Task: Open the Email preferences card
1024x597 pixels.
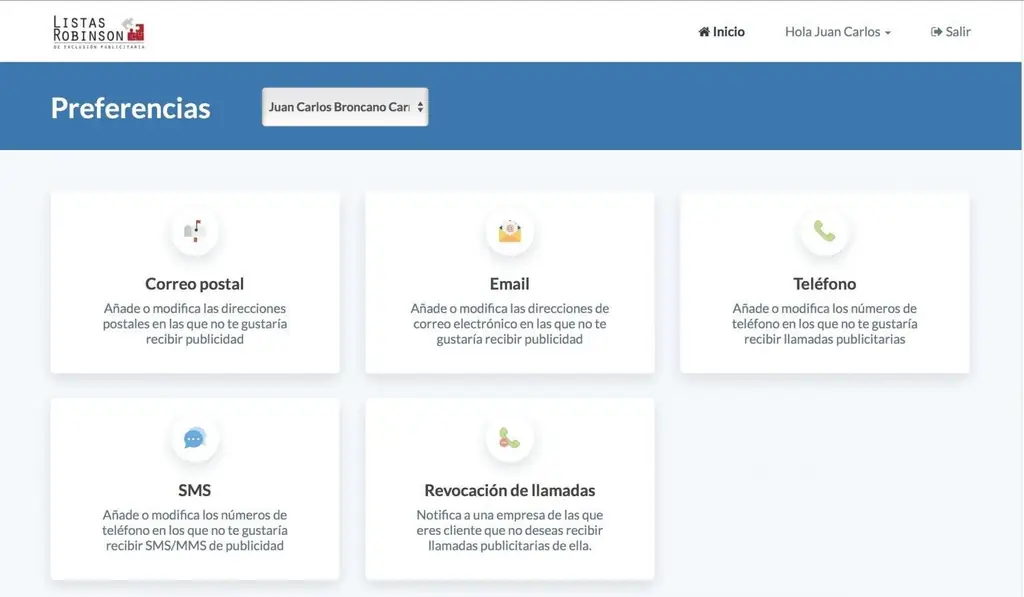Action: [509, 283]
